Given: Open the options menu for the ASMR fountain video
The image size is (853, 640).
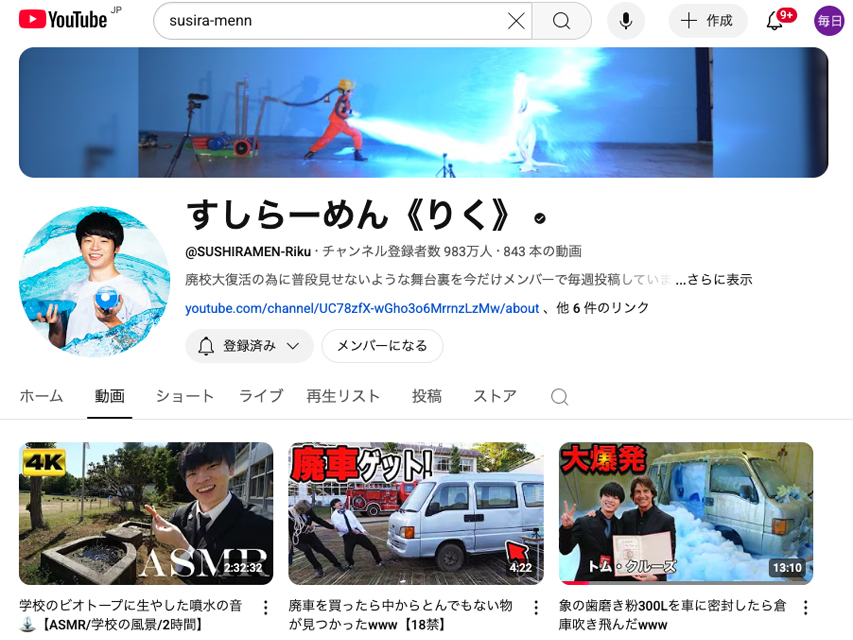Looking at the screenshot, I should coord(264,607).
